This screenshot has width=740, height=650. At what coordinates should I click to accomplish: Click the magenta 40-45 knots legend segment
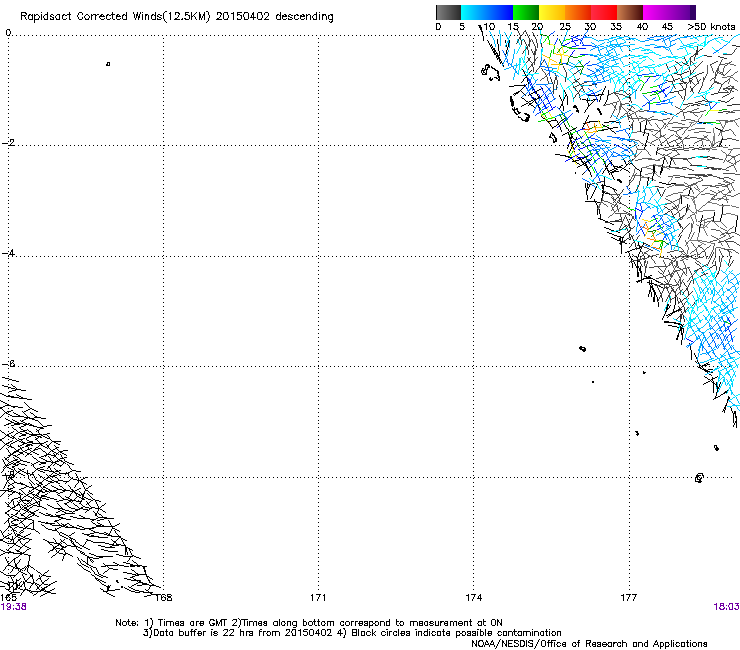[x=656, y=12]
